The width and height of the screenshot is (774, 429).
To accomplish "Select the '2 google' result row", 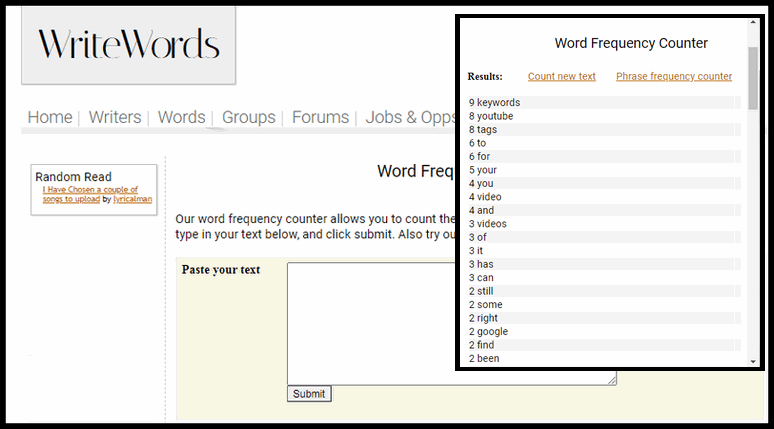I will (604, 332).
